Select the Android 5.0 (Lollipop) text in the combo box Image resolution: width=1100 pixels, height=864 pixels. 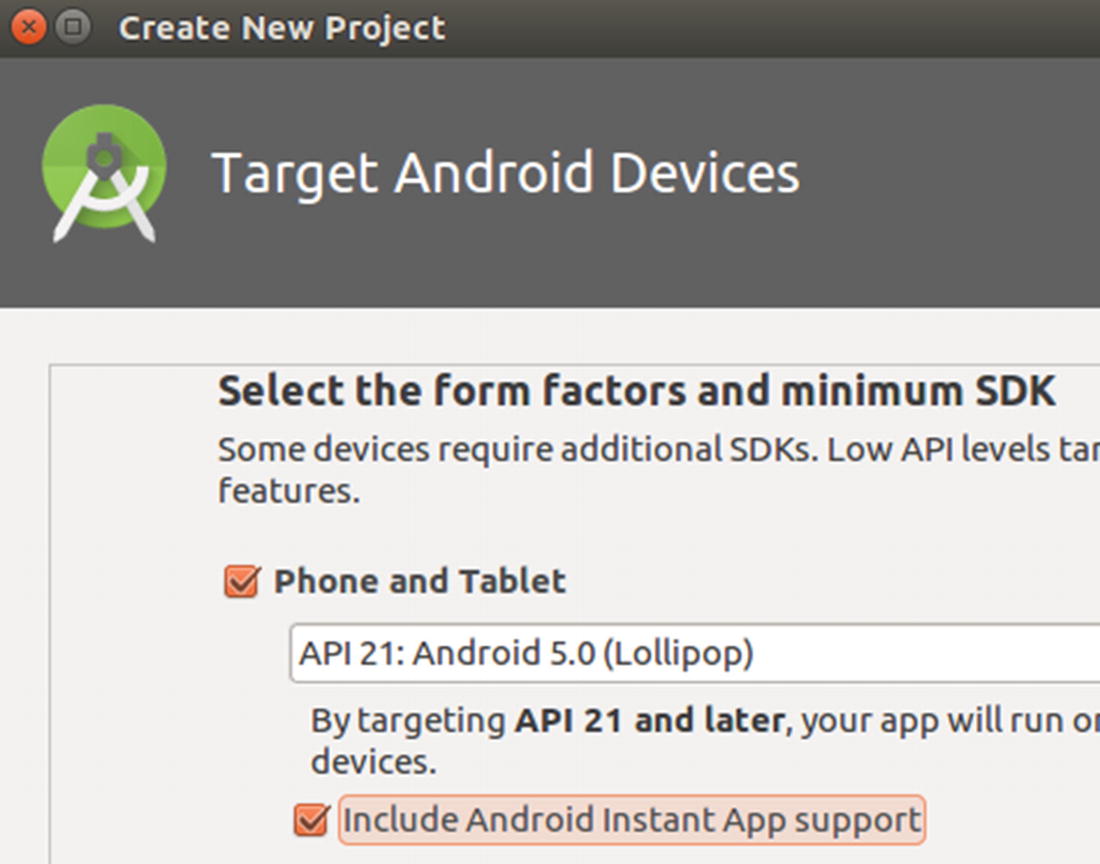[x=583, y=653]
